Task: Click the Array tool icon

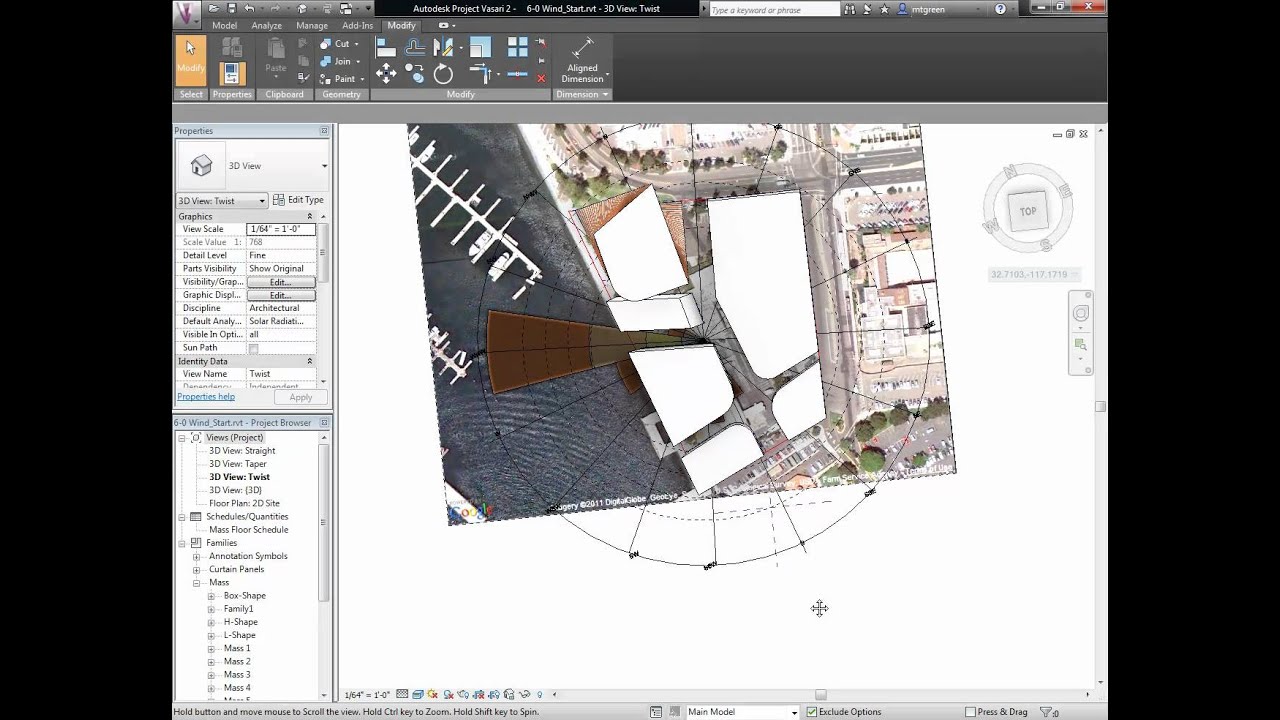Action: pyautogui.click(x=517, y=47)
